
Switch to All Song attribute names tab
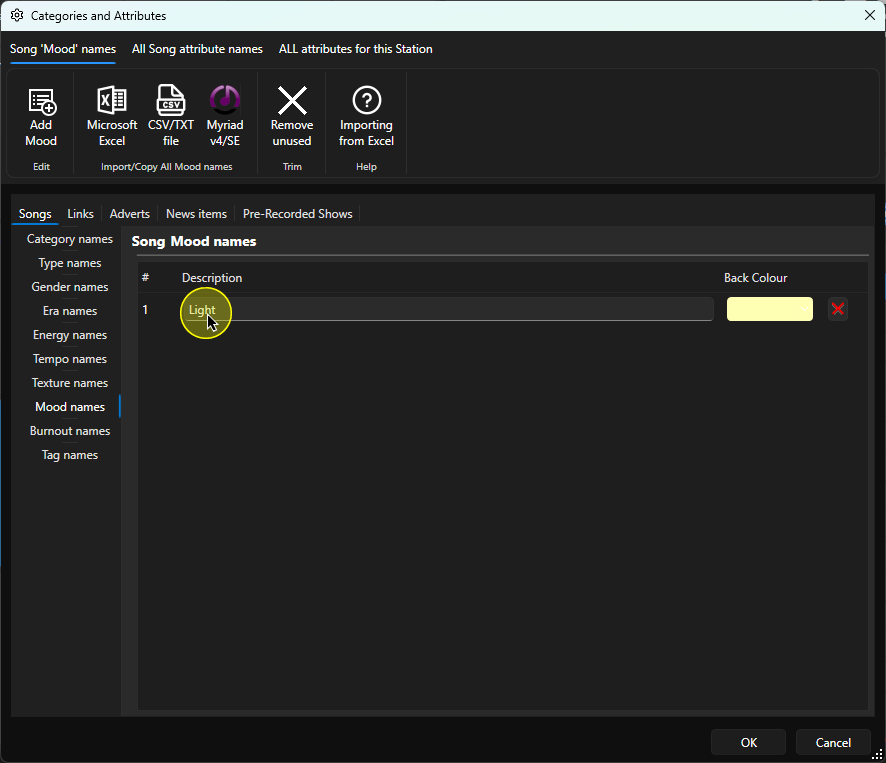[197, 49]
